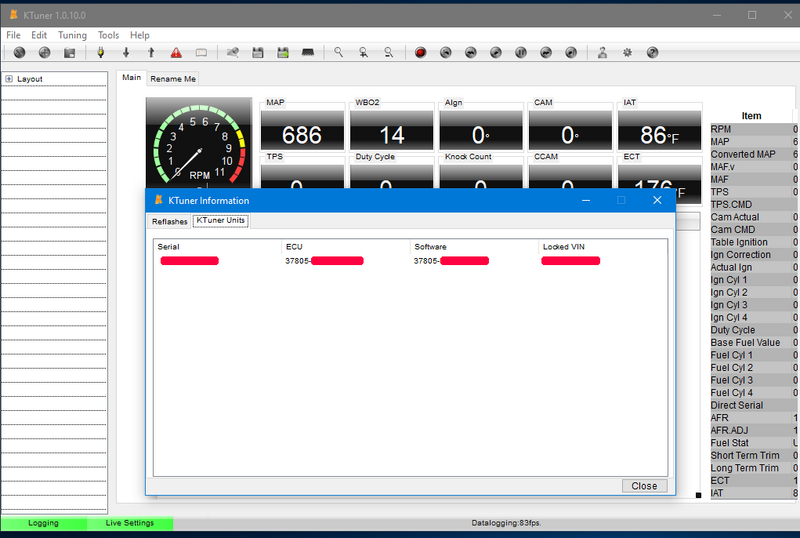800x538 pixels.
Task: Click the first magnifier icon in toolbar
Action: (339, 52)
